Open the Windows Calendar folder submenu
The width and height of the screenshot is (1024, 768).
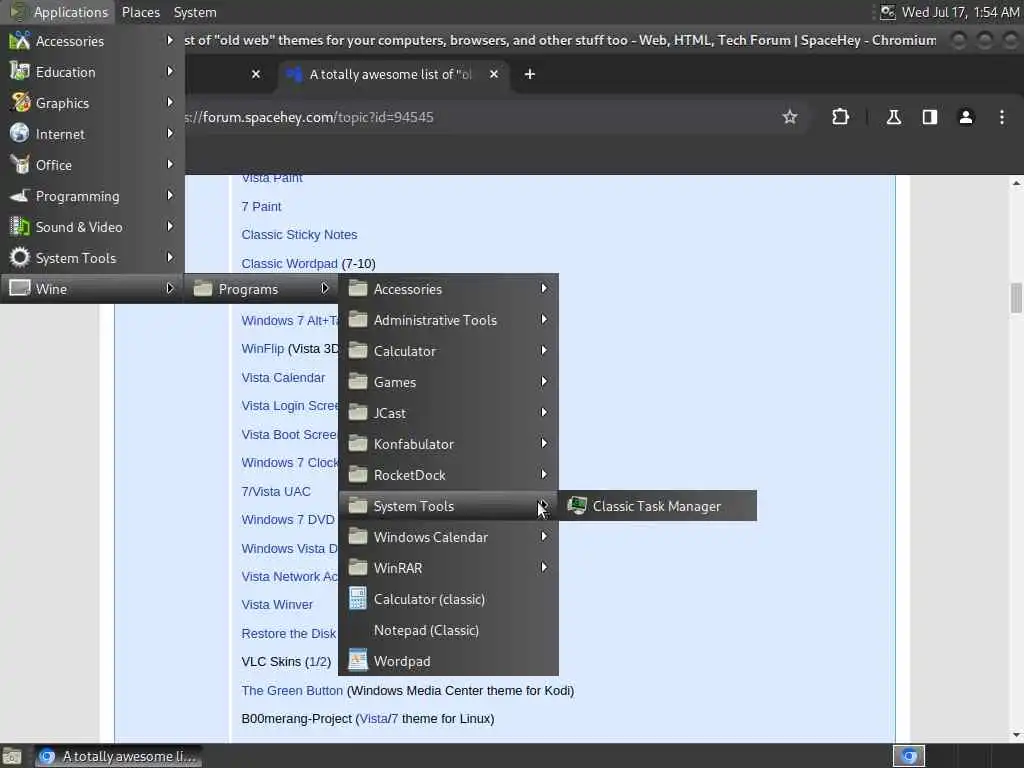pyautogui.click(x=448, y=537)
